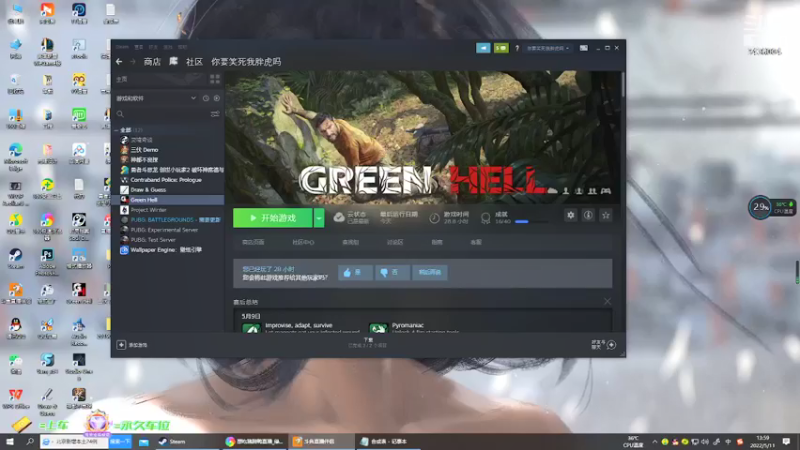Screen dimensions: 800x450
Task: Click the achievements progress bar
Action: pyautogui.click(x=531, y=221)
